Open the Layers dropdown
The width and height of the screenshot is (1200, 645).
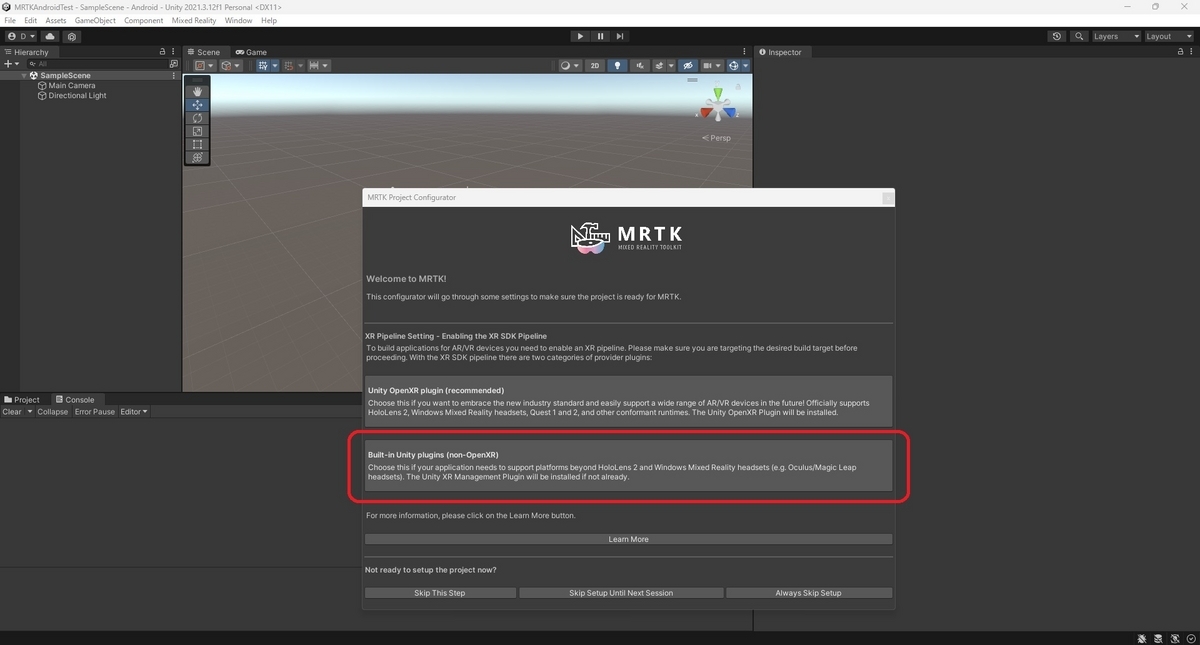pyautogui.click(x=1115, y=36)
